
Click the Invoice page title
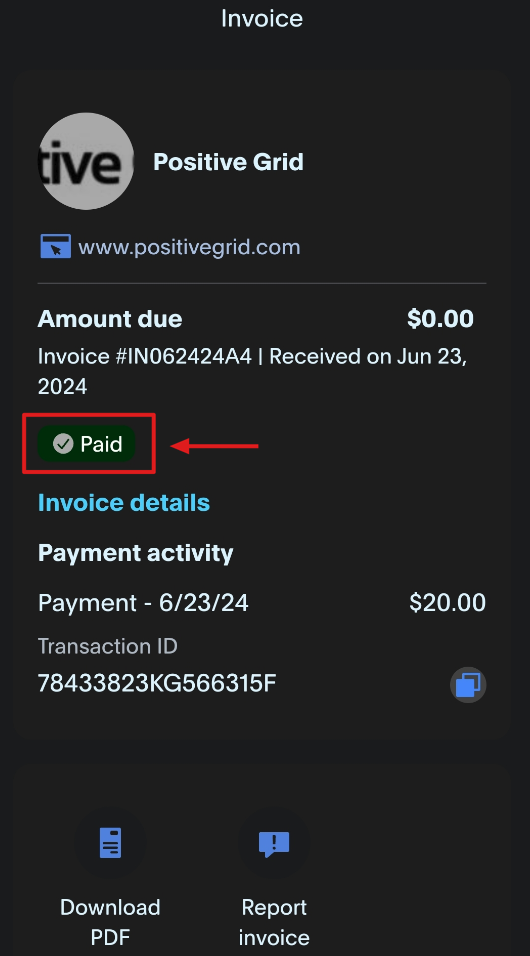[x=262, y=18]
